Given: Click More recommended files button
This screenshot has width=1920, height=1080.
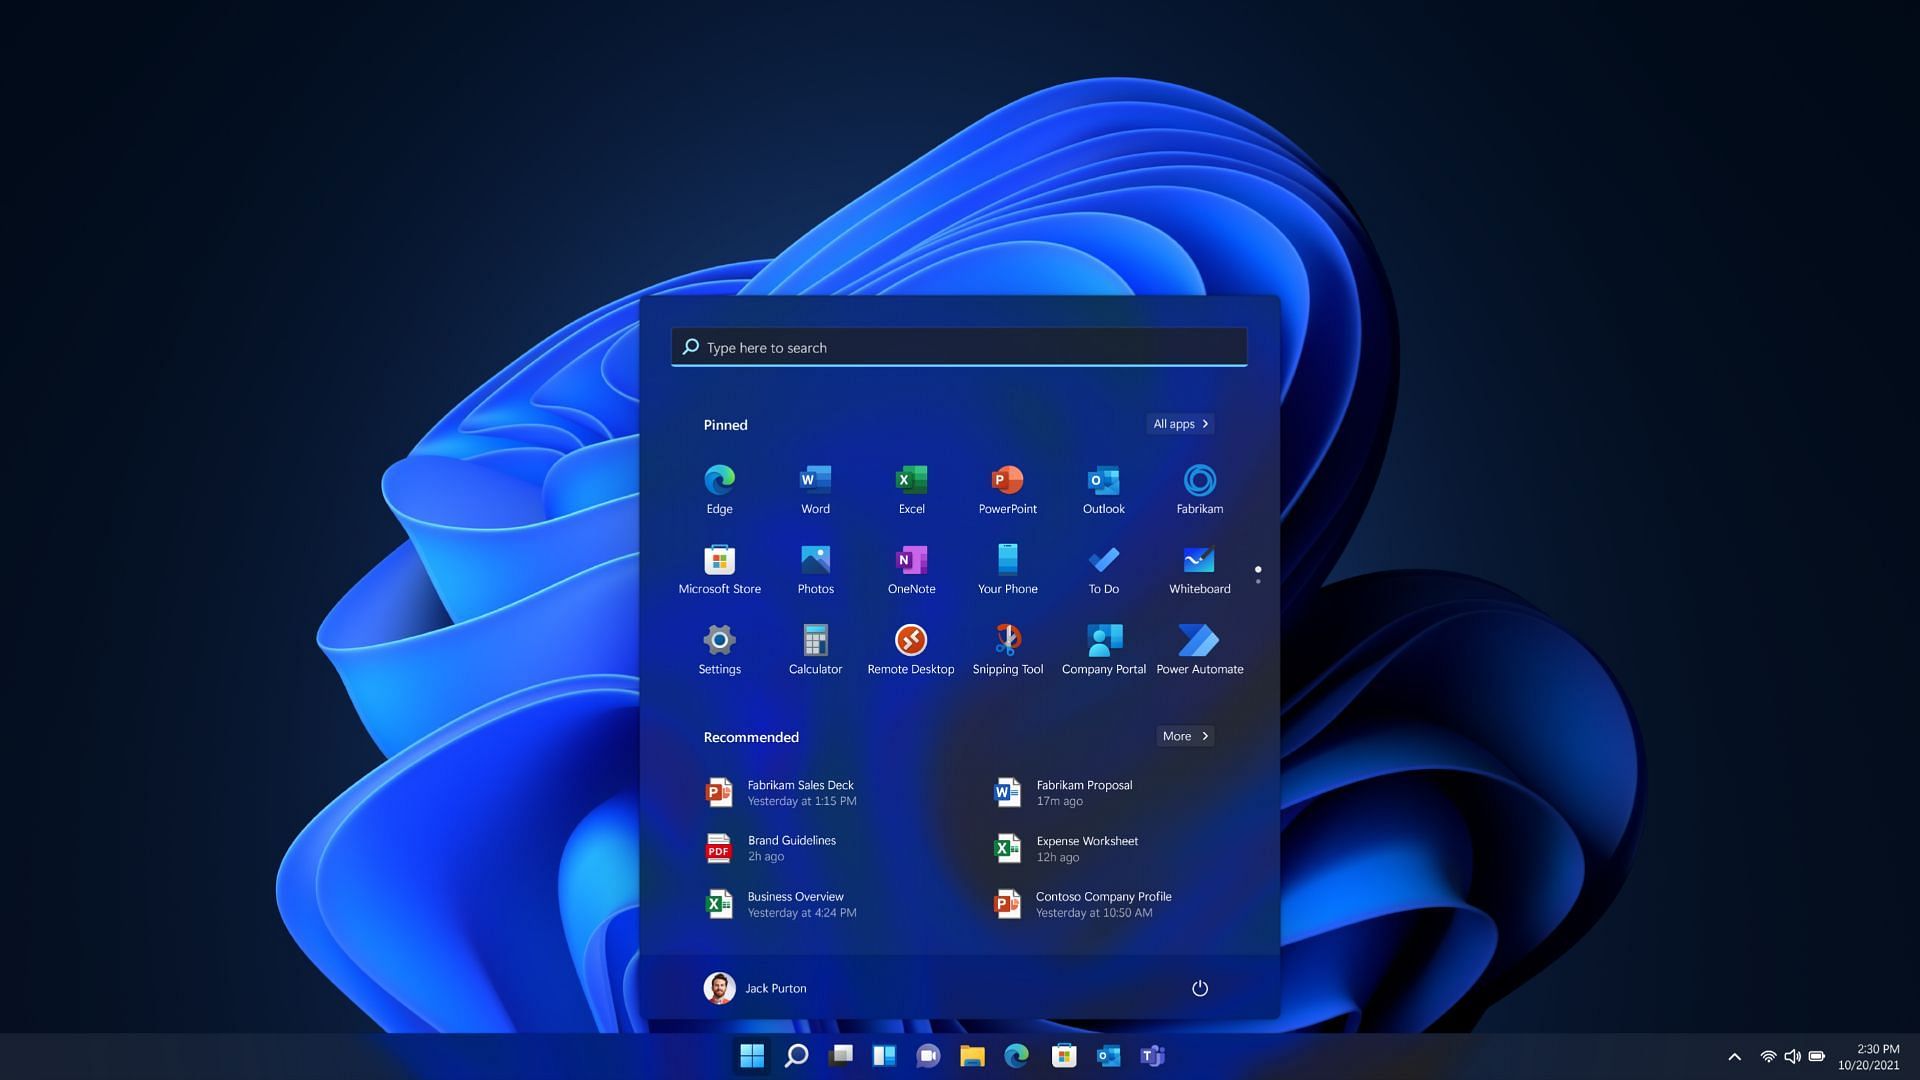Looking at the screenshot, I should (x=1183, y=736).
